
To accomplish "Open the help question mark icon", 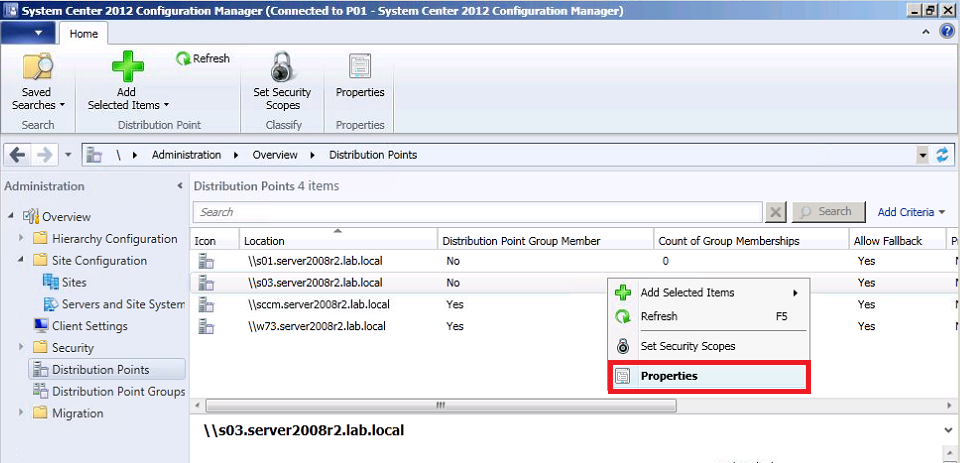I will pyautogui.click(x=947, y=32).
